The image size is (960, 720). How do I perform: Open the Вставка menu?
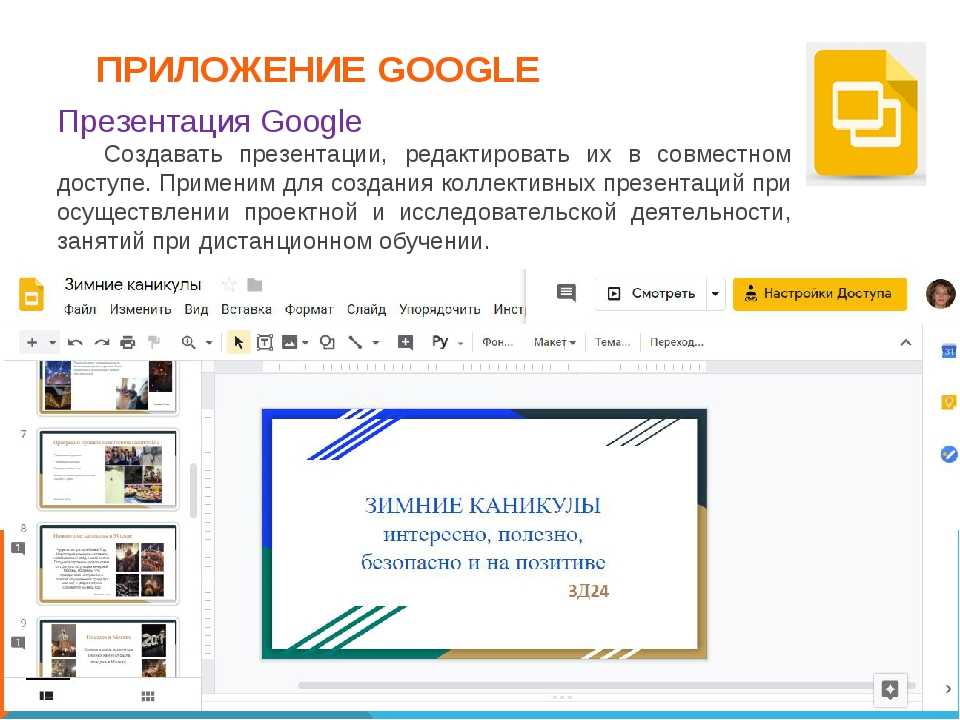point(246,310)
